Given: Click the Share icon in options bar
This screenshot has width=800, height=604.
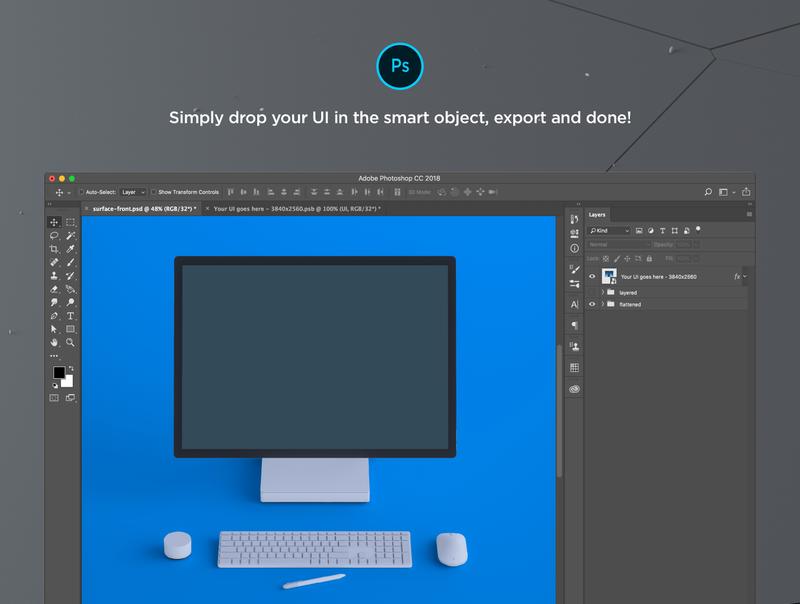Looking at the screenshot, I should click(x=746, y=192).
